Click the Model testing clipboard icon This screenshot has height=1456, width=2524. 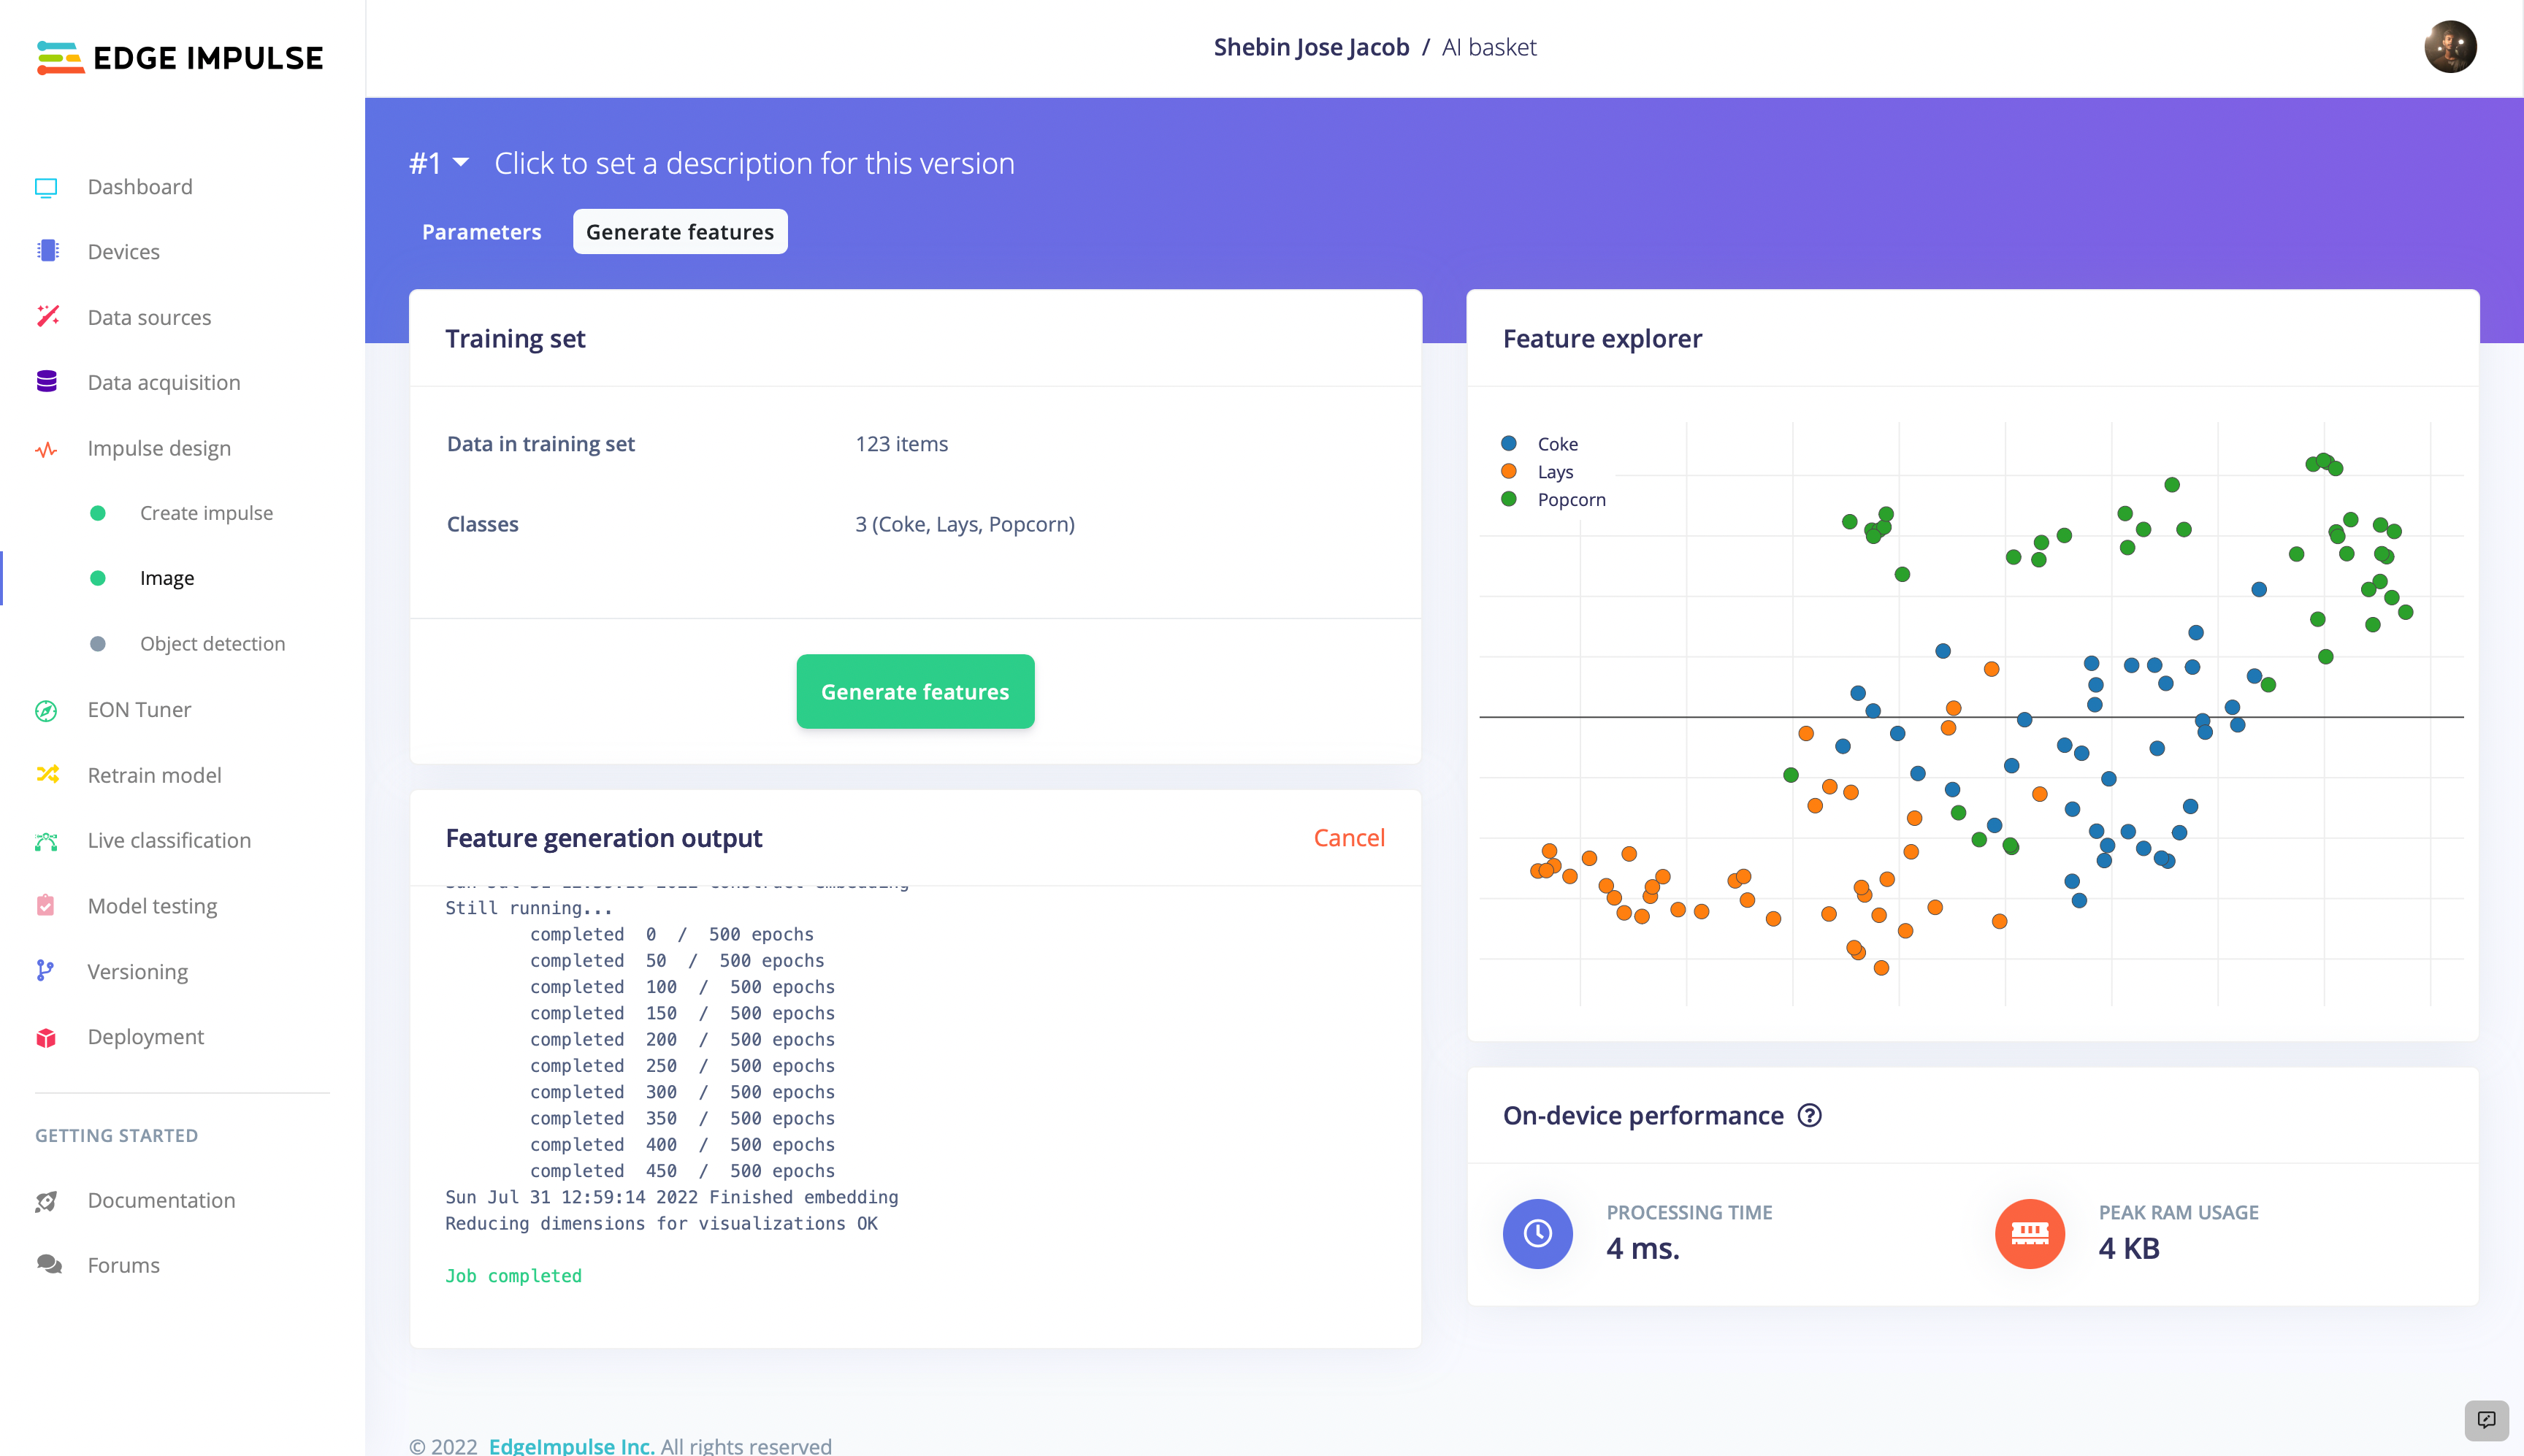pos(46,906)
